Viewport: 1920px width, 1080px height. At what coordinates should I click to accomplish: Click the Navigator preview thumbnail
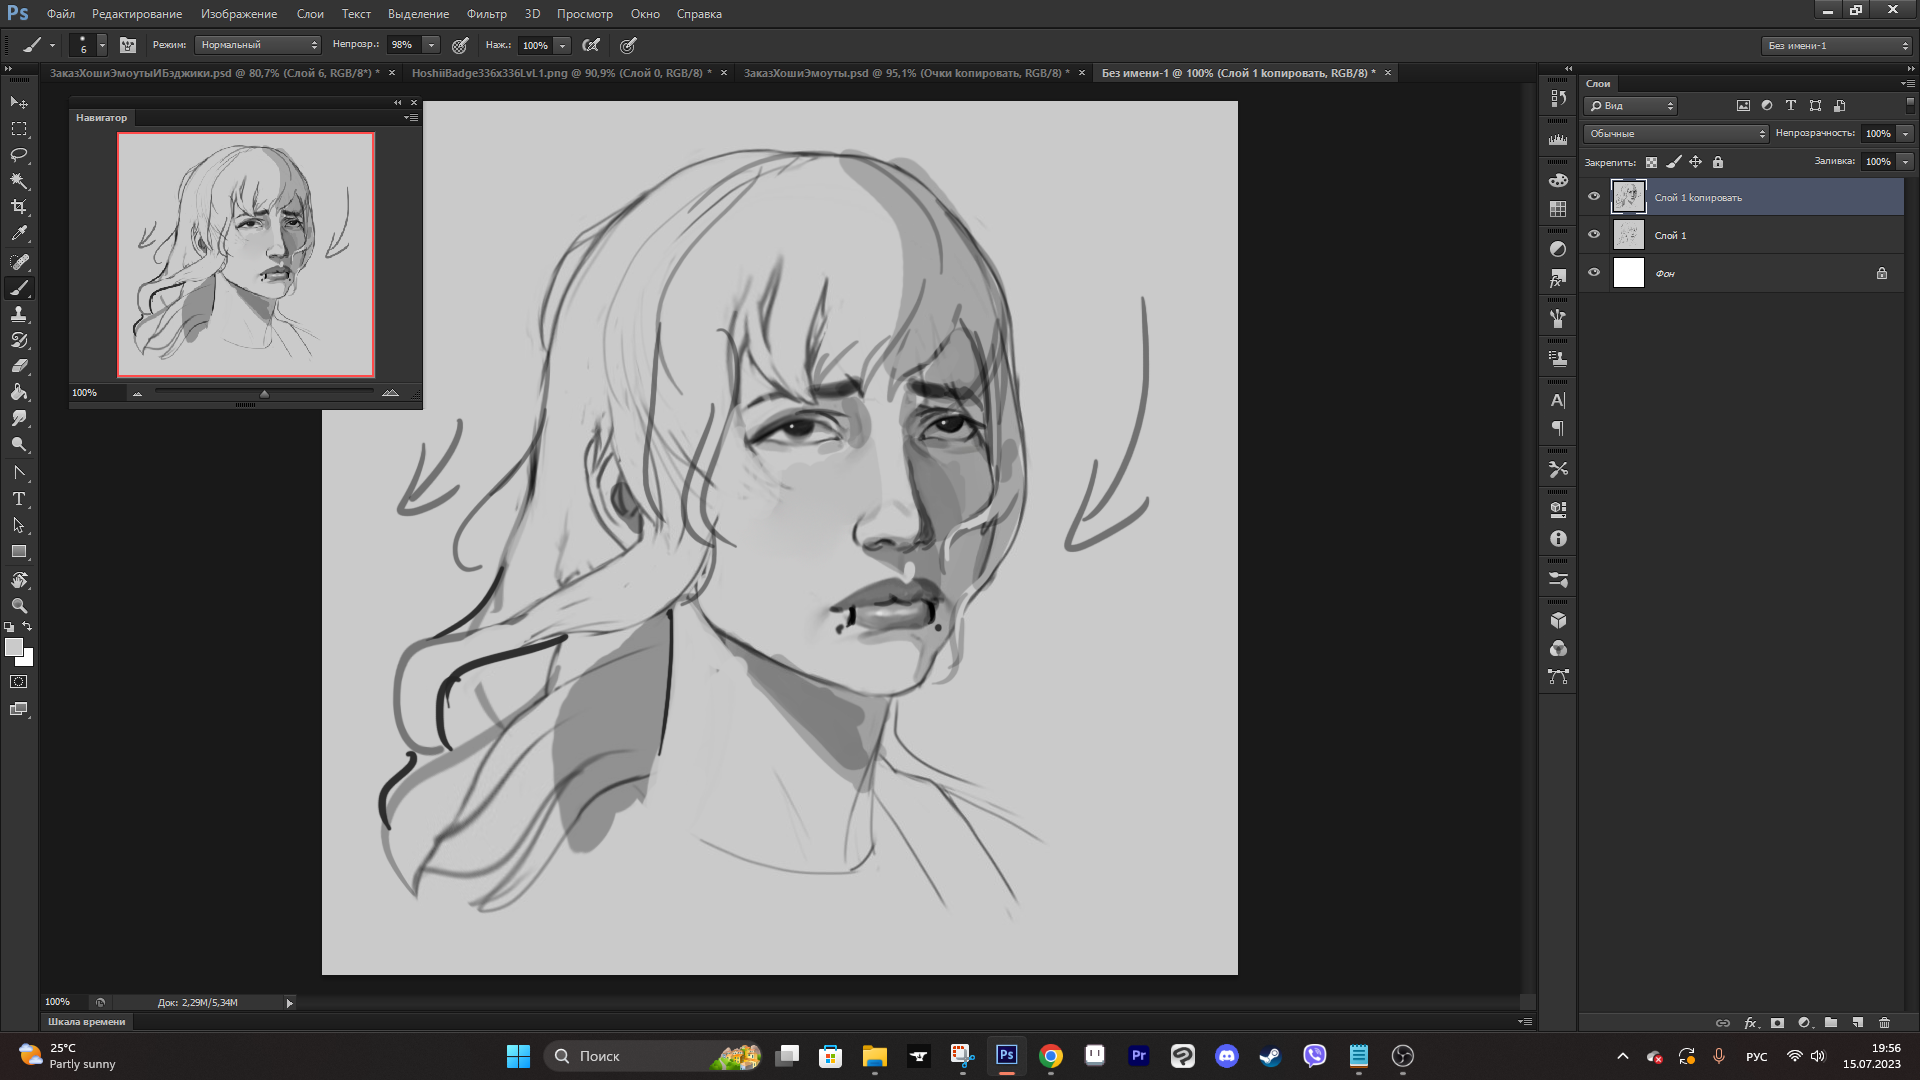coord(246,255)
